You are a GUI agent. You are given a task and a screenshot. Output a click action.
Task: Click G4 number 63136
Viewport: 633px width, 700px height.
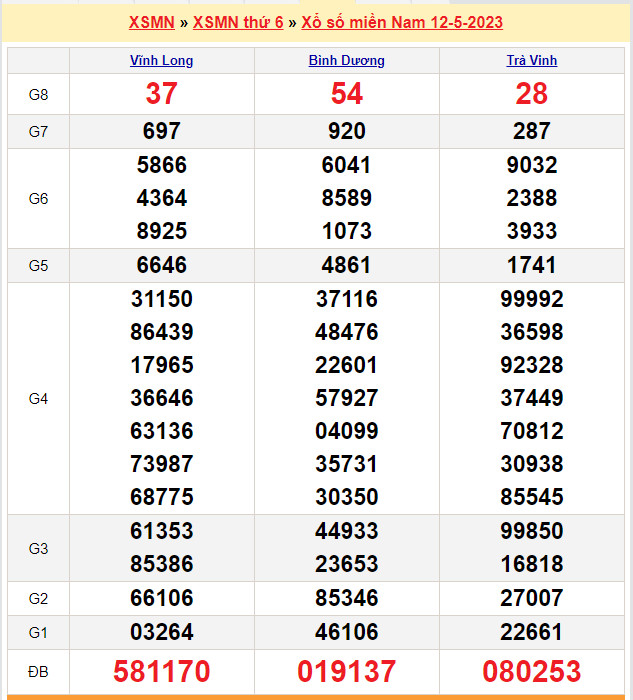[162, 431]
